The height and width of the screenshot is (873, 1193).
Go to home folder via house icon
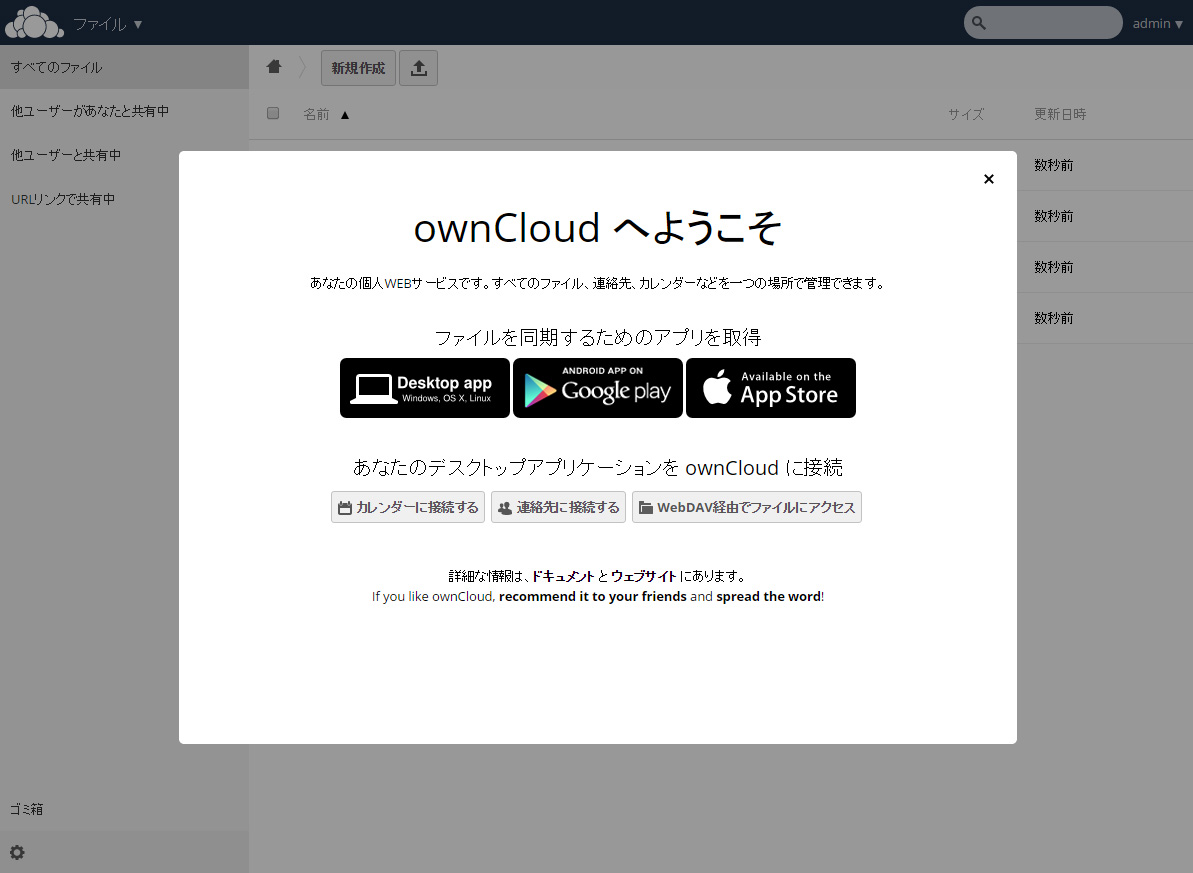274,67
